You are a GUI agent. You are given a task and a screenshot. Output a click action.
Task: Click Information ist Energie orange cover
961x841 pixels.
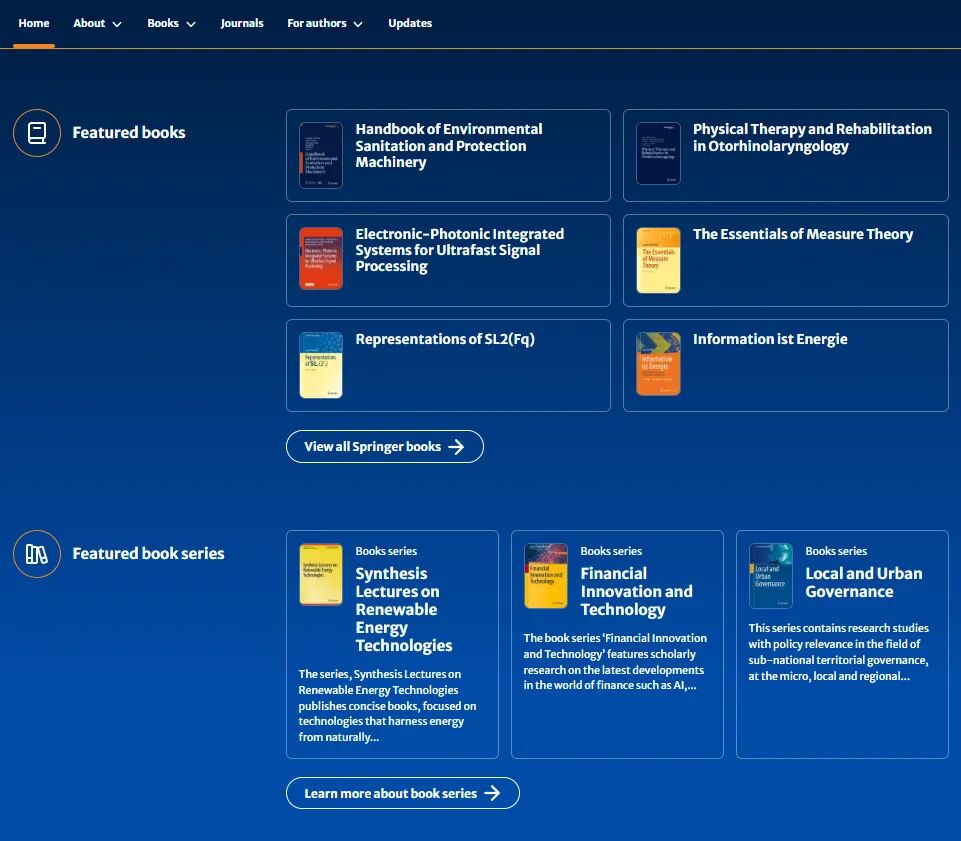[658, 364]
